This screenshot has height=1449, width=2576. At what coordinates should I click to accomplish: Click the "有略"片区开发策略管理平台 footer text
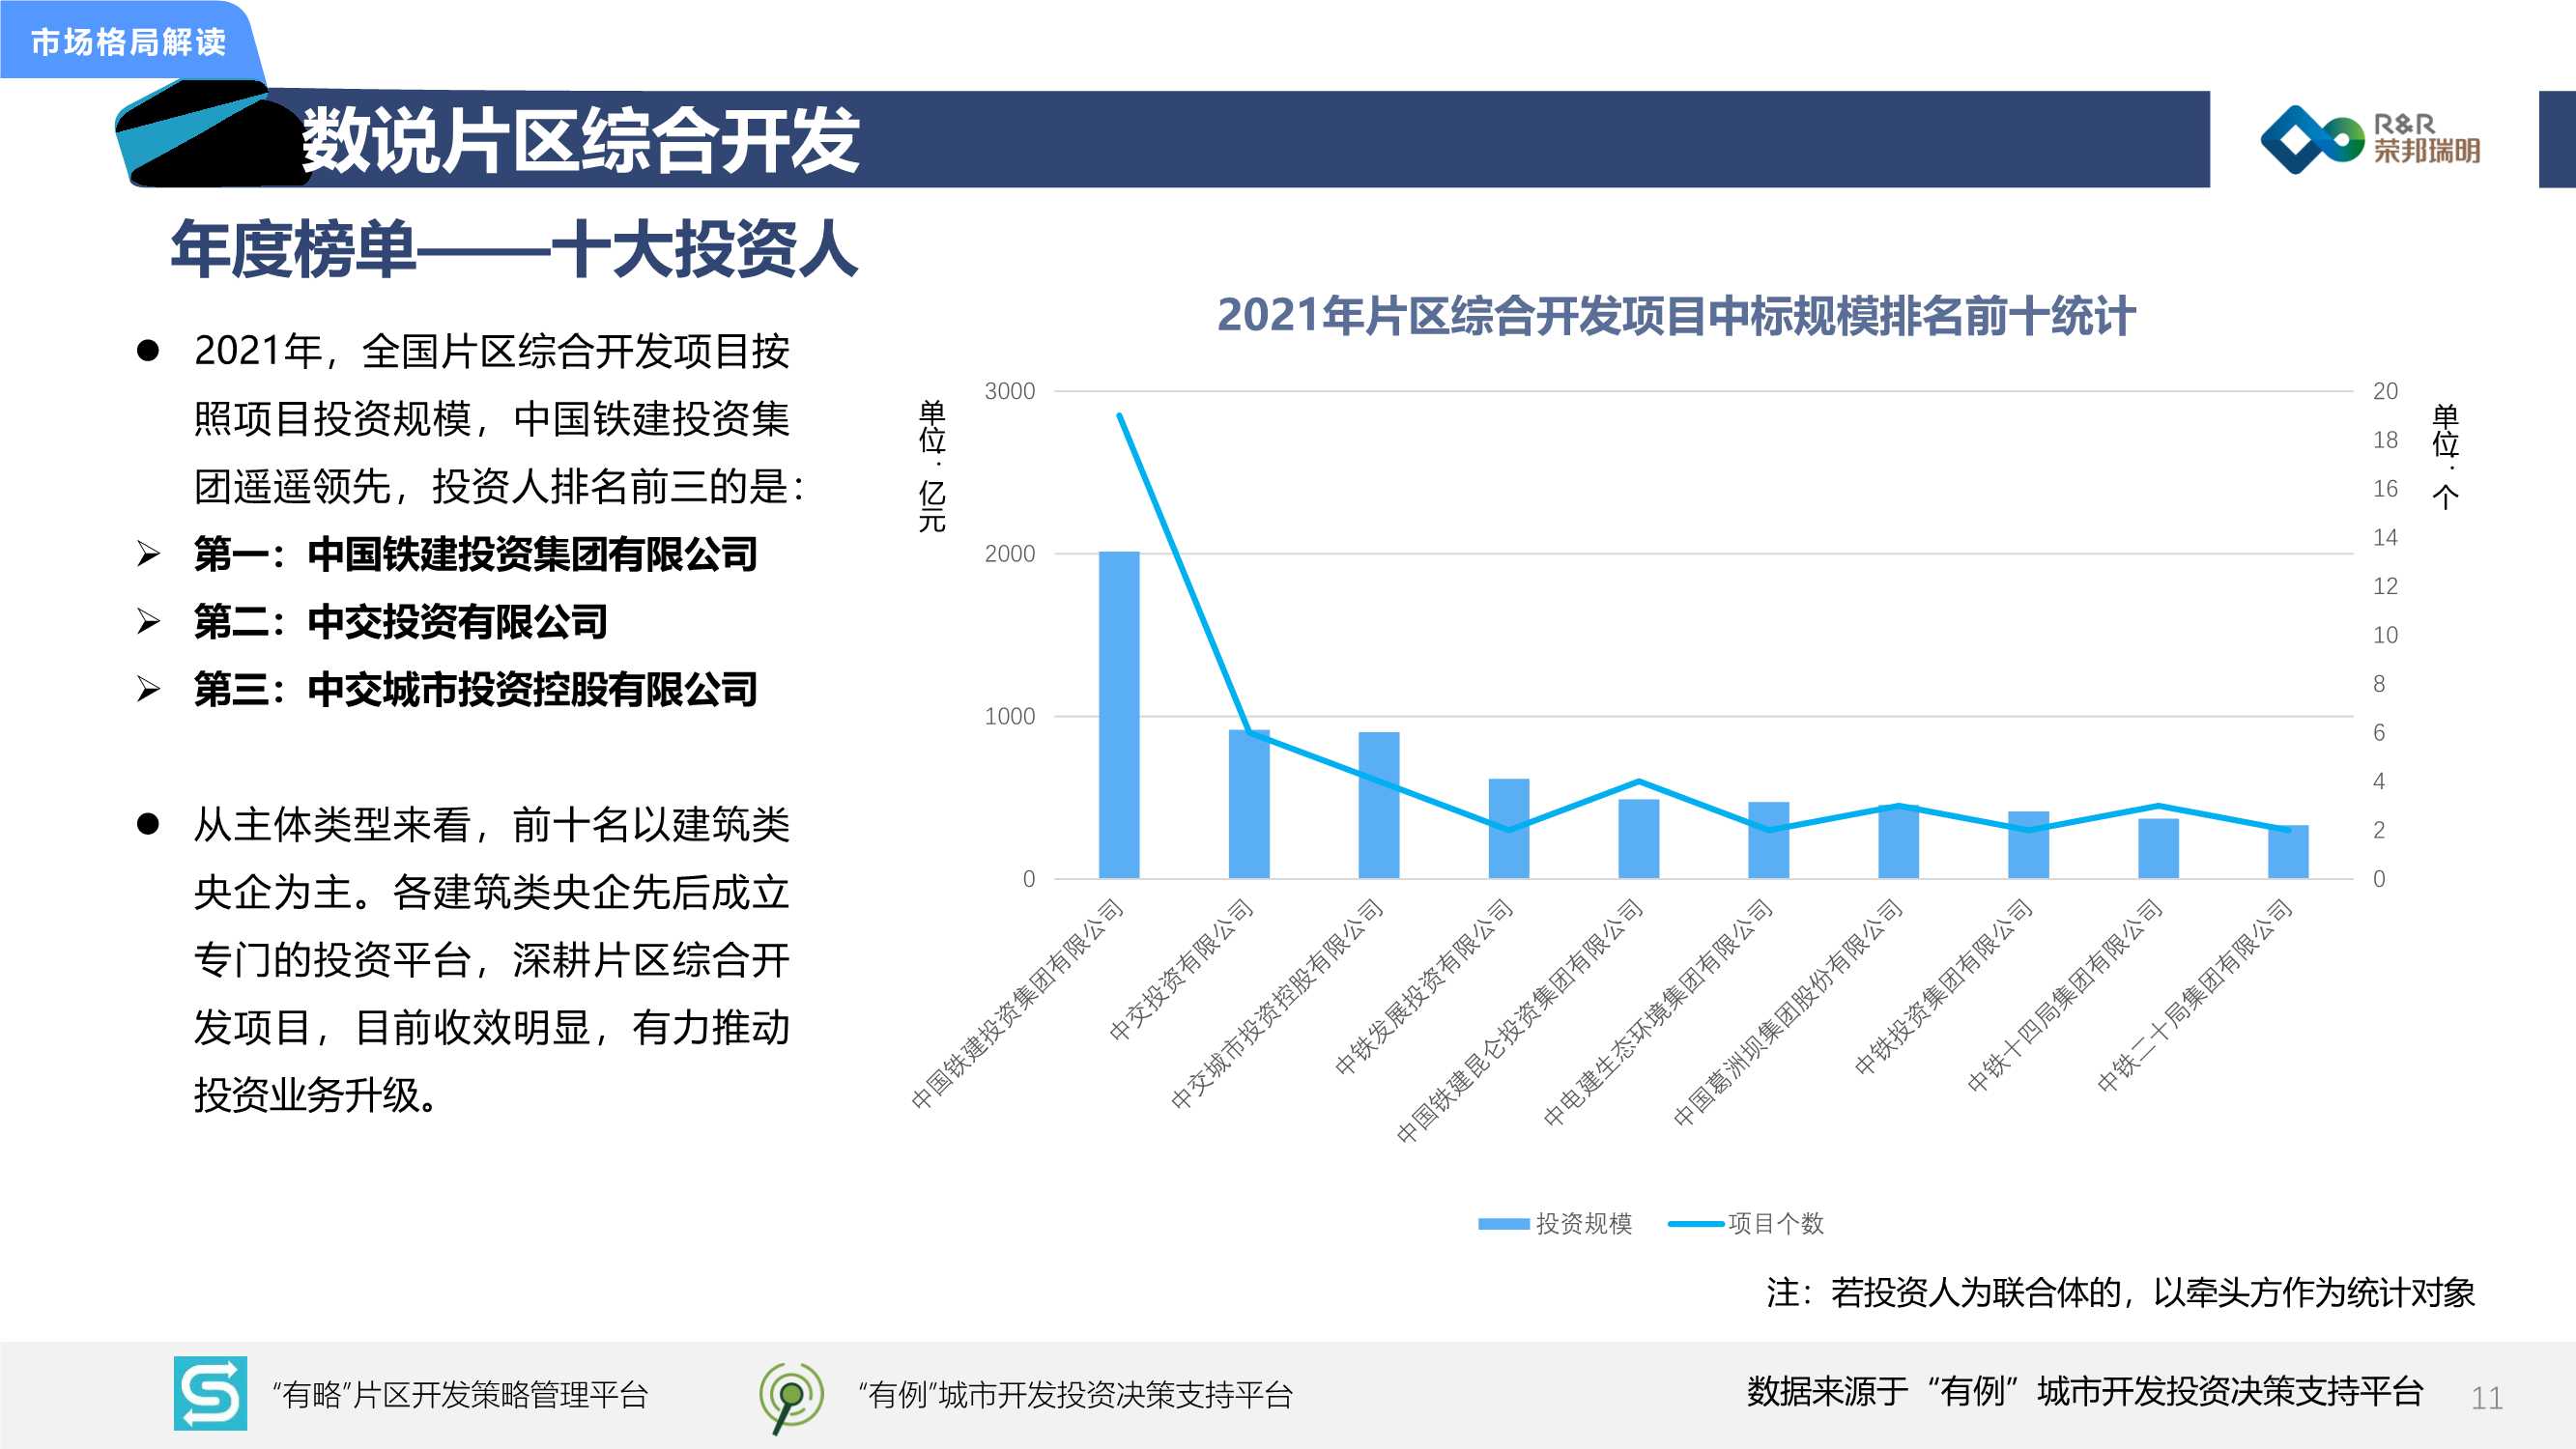click(x=460, y=1394)
